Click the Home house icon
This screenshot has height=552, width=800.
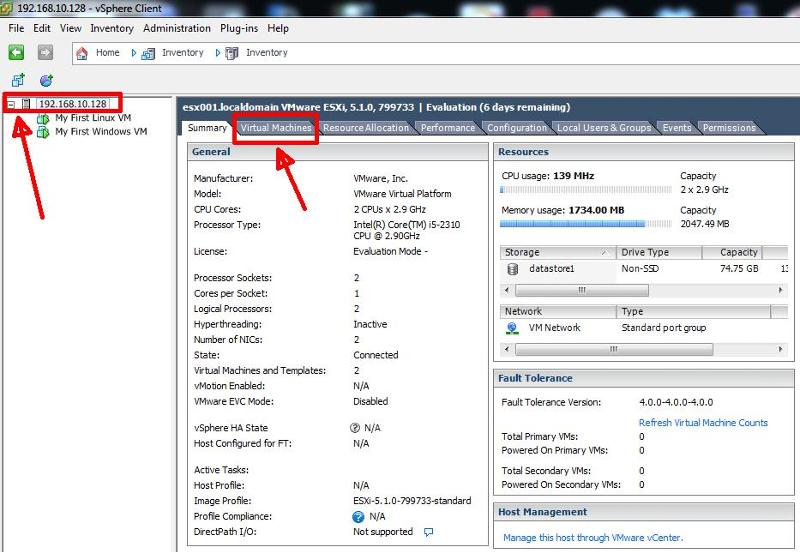[x=82, y=53]
